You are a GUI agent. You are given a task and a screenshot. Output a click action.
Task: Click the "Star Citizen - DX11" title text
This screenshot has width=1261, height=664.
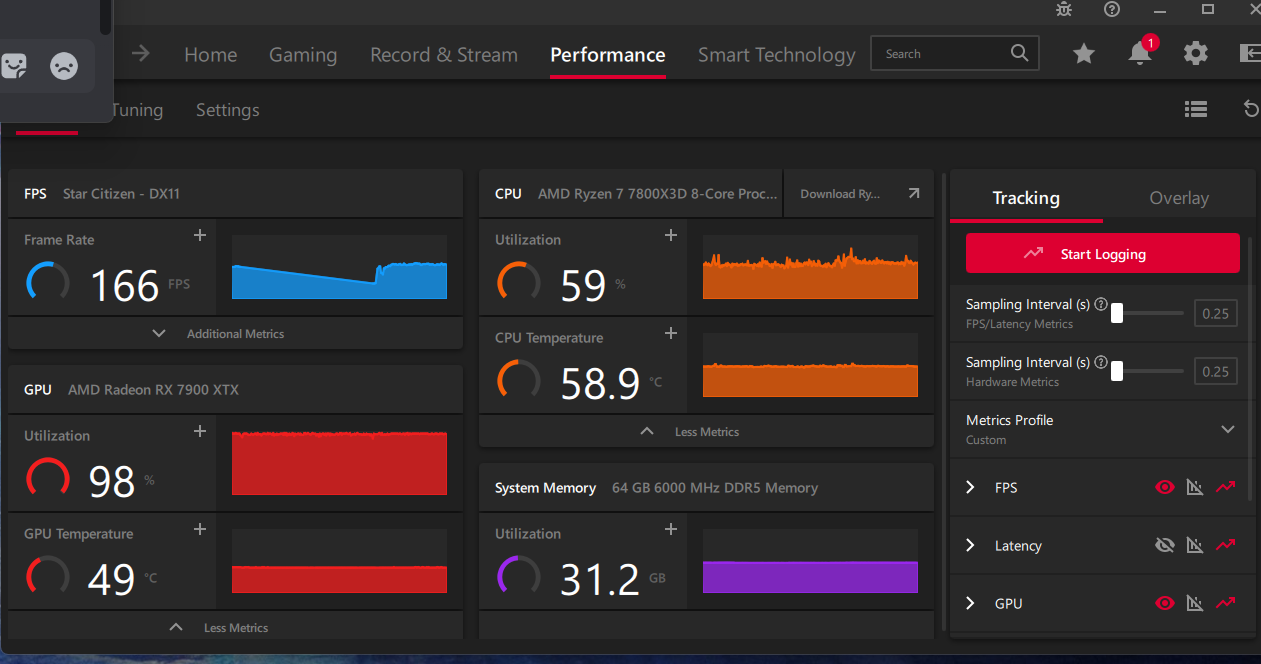coord(121,194)
